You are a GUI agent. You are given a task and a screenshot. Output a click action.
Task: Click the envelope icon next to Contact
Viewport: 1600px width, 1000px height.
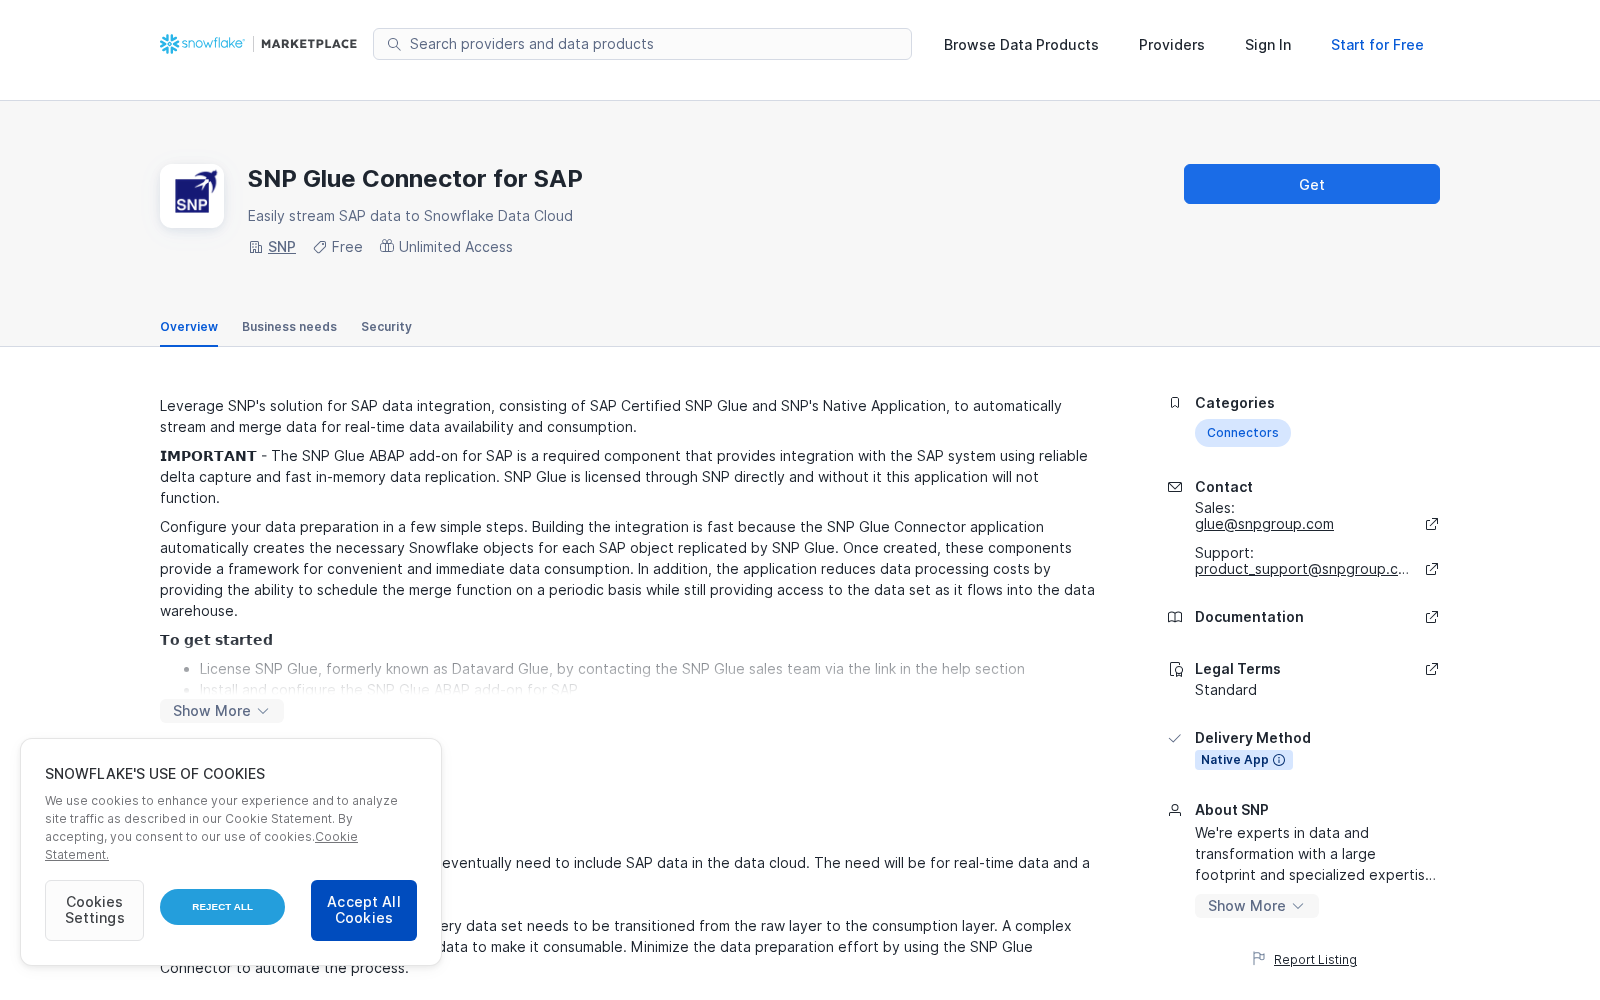click(1175, 487)
